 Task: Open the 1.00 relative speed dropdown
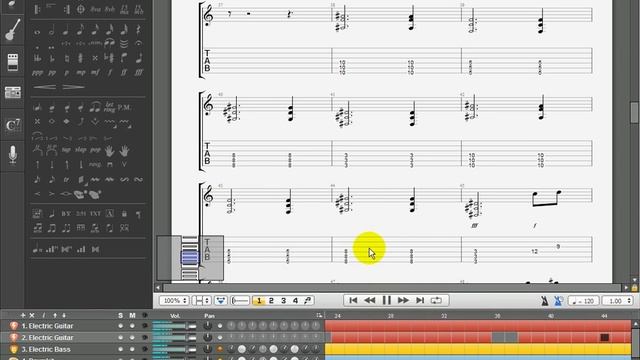[x=617, y=301]
